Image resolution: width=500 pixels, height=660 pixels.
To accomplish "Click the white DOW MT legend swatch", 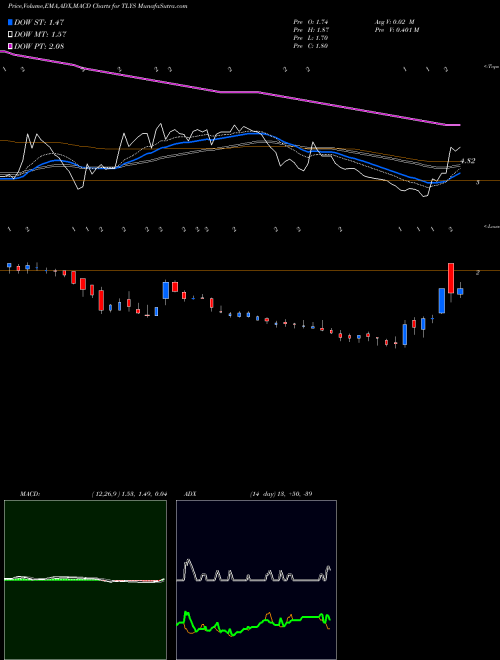I will [11, 35].
